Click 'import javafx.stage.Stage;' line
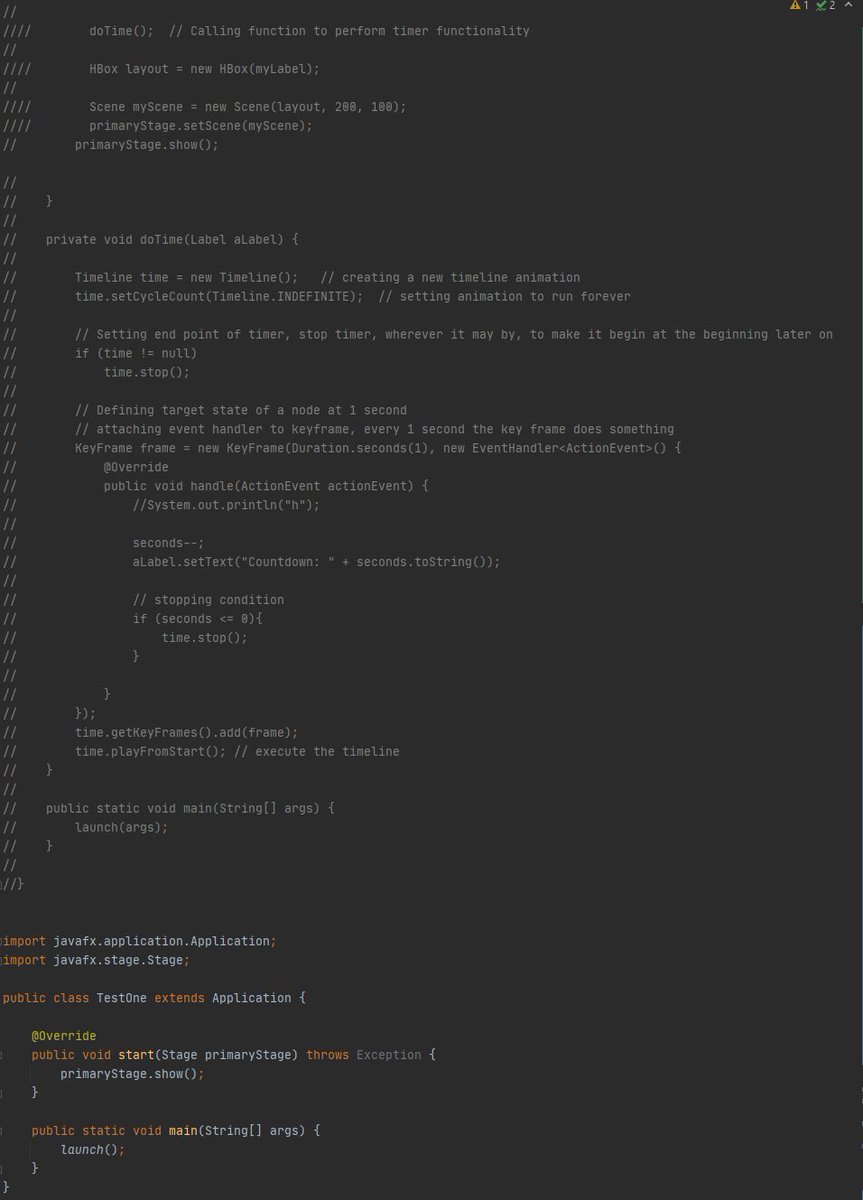This screenshot has width=863, height=1200. click(95, 960)
